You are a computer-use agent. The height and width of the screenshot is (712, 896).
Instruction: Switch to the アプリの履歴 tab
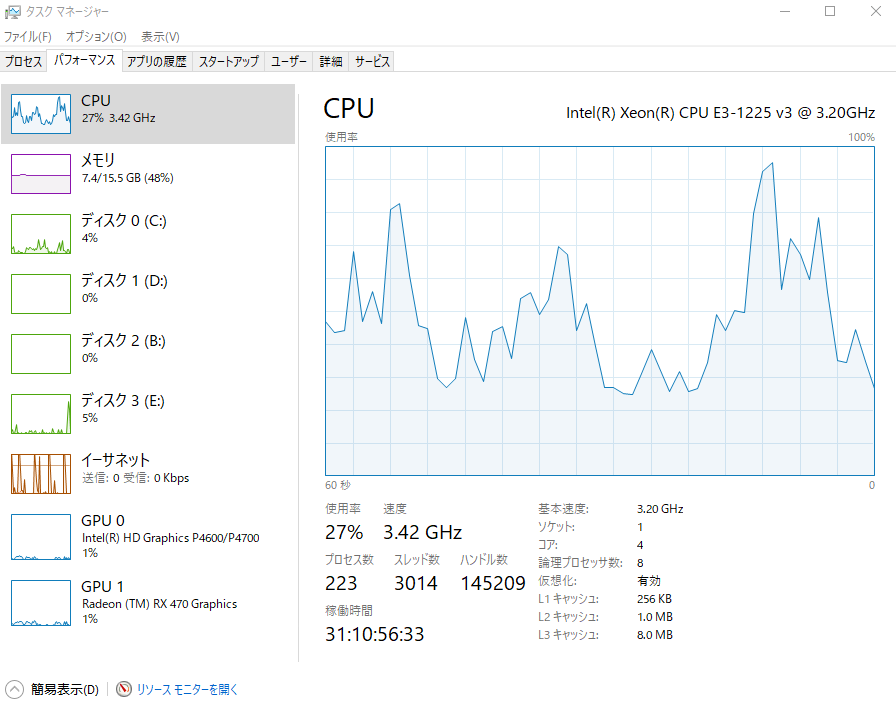[157, 61]
